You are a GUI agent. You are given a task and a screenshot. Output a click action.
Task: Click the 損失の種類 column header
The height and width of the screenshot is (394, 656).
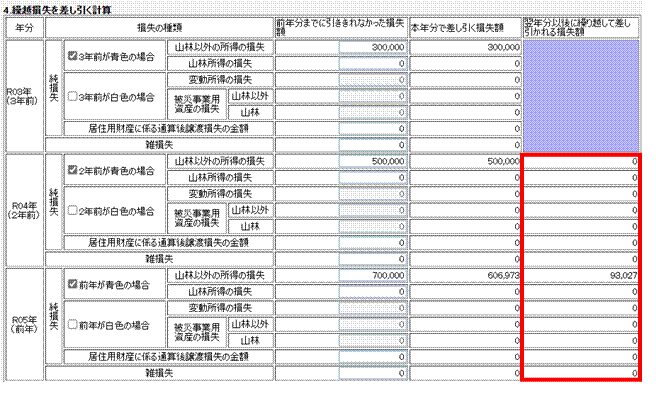159,28
